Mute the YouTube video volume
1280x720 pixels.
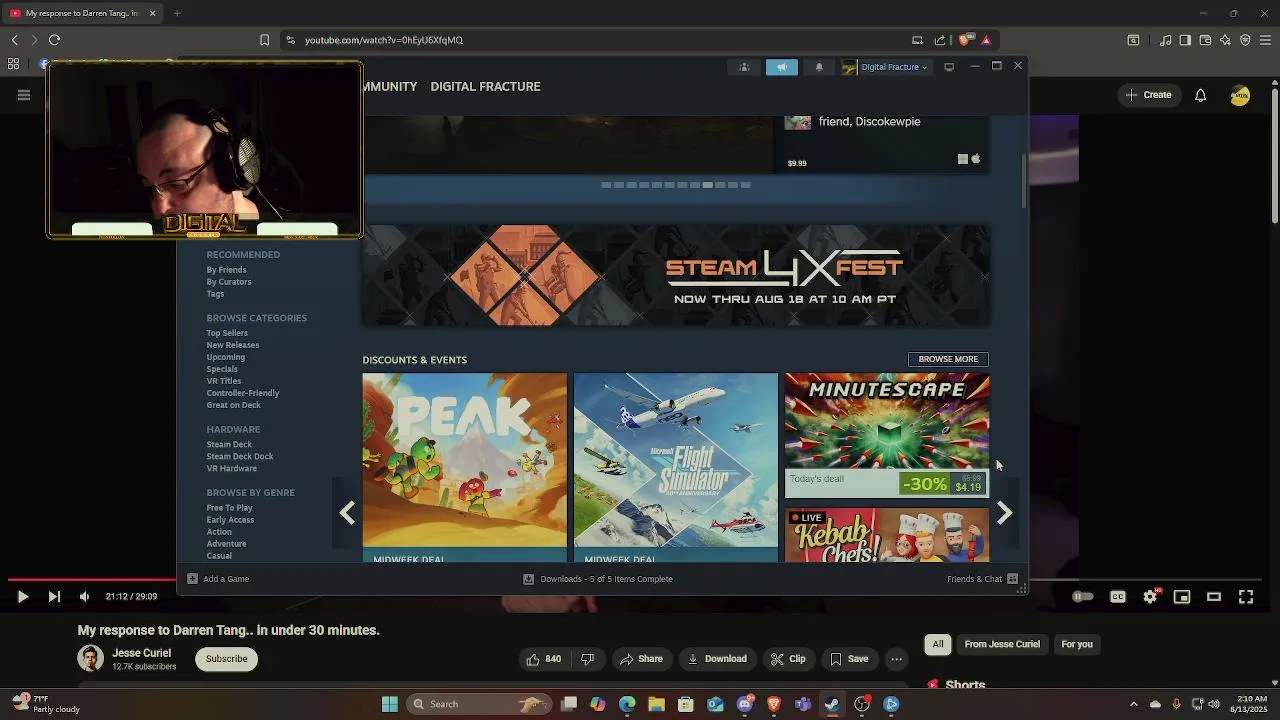84,597
